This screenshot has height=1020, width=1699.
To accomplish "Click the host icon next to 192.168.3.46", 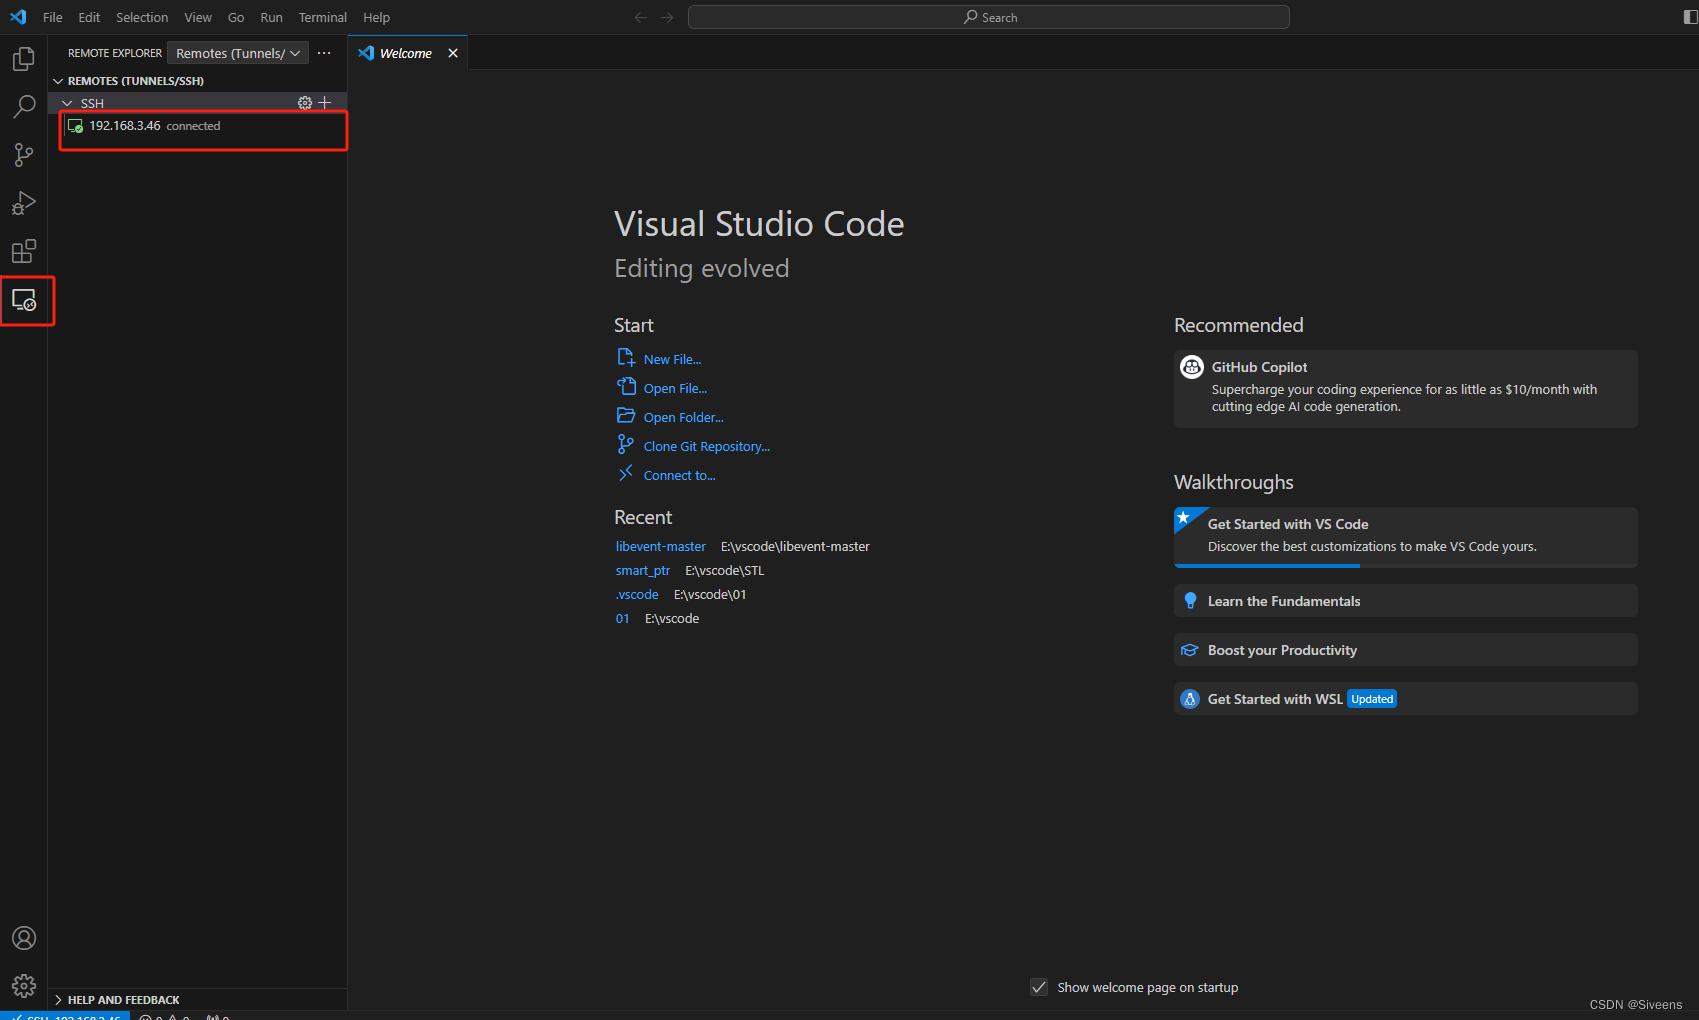I will click(x=75, y=126).
